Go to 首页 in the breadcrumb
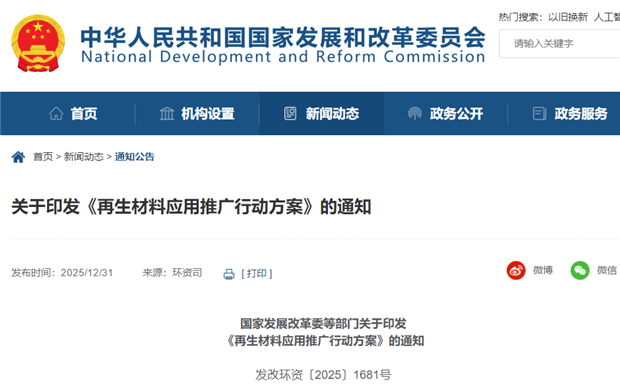This screenshot has height=386, width=620. 43,157
